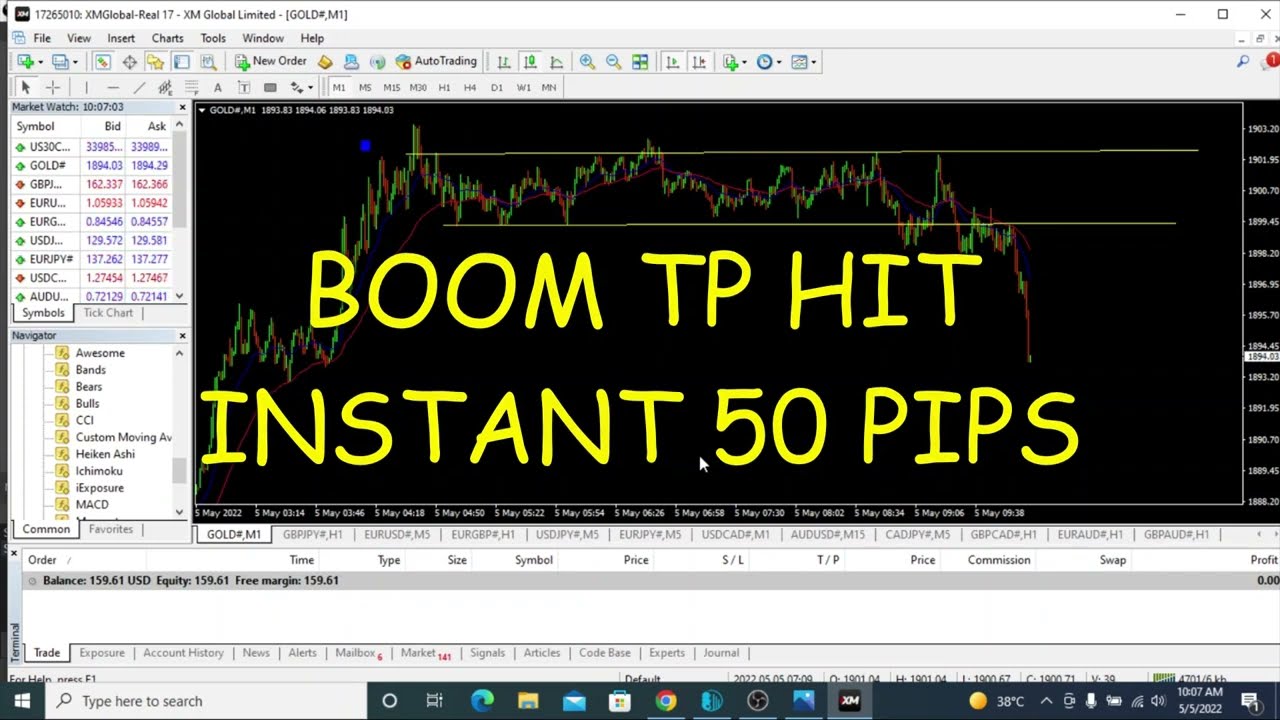Select bar chart display icon
The height and width of the screenshot is (720, 1280).
[503, 62]
